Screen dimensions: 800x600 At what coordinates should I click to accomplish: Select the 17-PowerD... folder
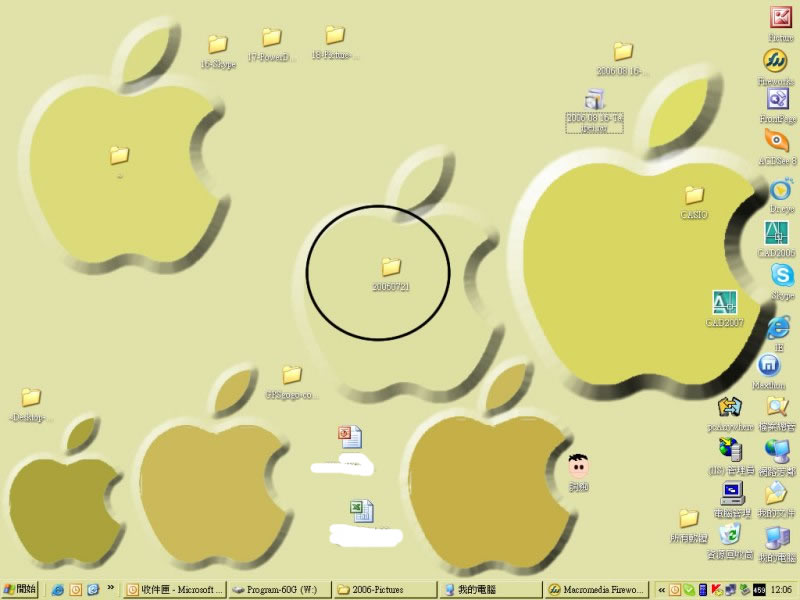pyautogui.click(x=271, y=37)
